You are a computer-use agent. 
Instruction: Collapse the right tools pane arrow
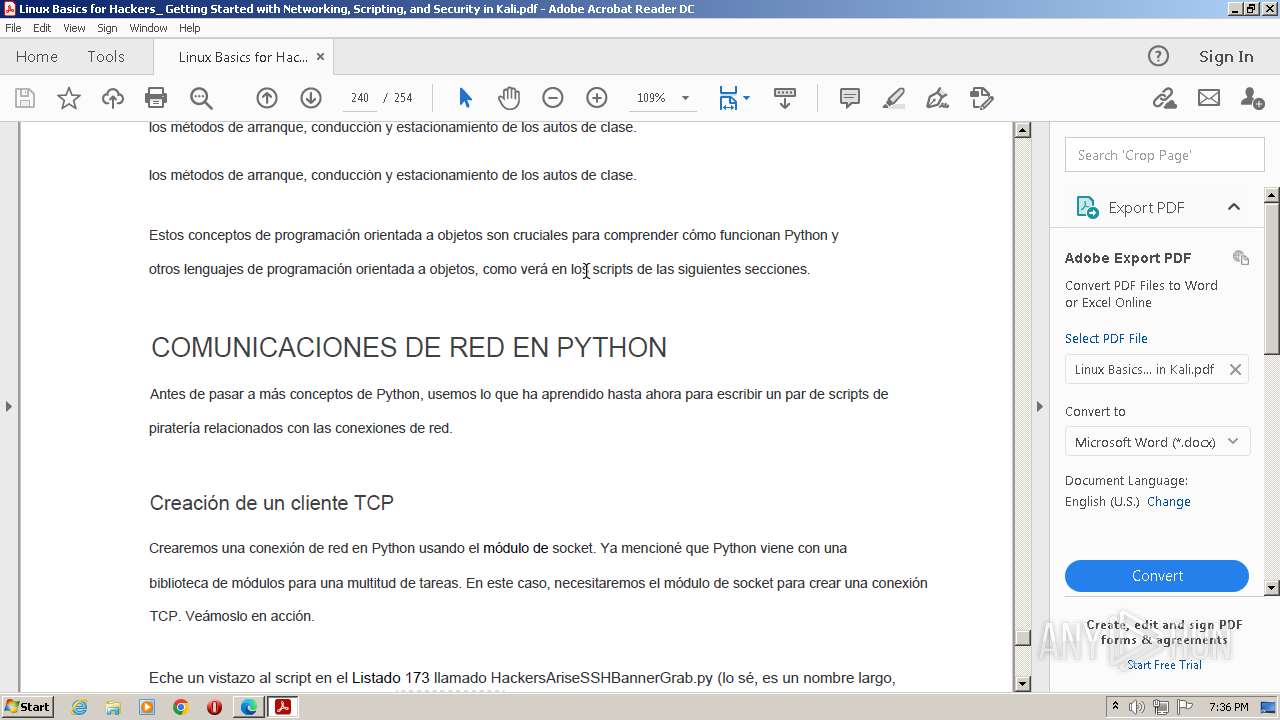(1039, 406)
